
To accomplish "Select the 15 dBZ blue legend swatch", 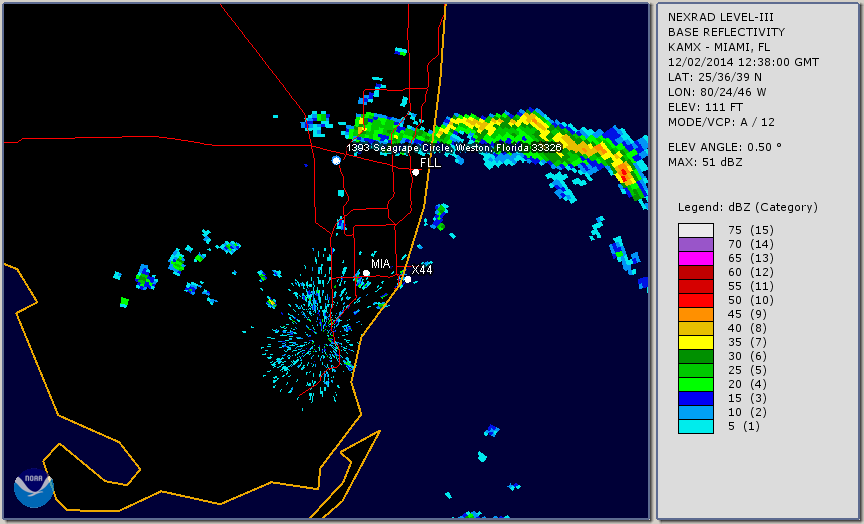I will pyautogui.click(x=695, y=398).
